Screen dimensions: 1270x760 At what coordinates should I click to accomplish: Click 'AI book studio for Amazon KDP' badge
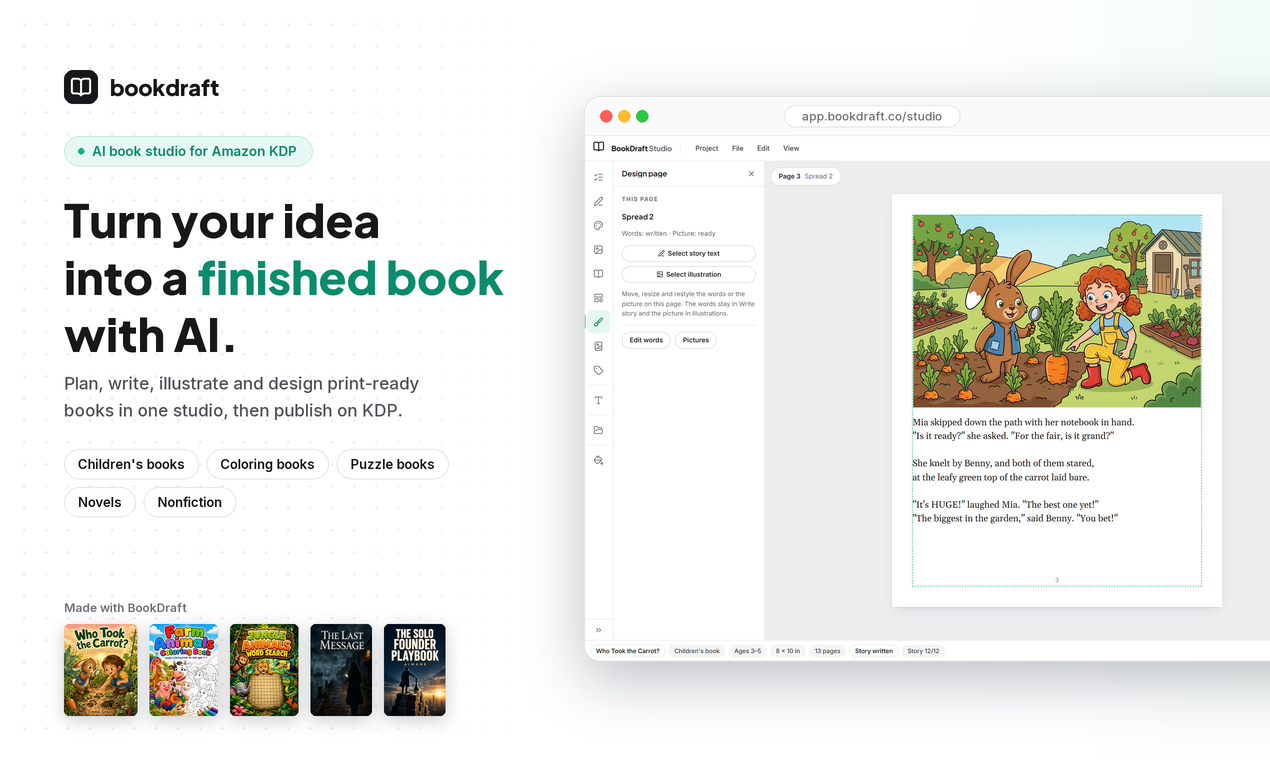coord(188,151)
